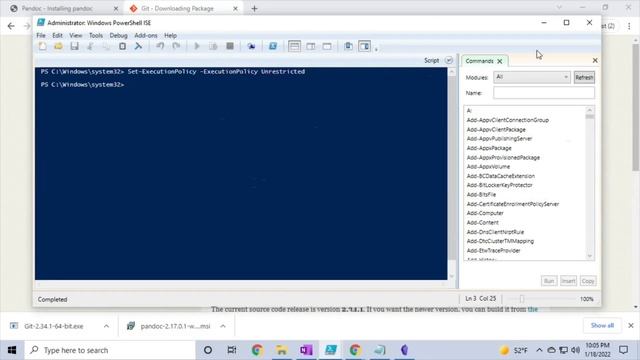The height and width of the screenshot is (360, 640).
Task: Open the Add-ons menu
Action: click(x=146, y=36)
